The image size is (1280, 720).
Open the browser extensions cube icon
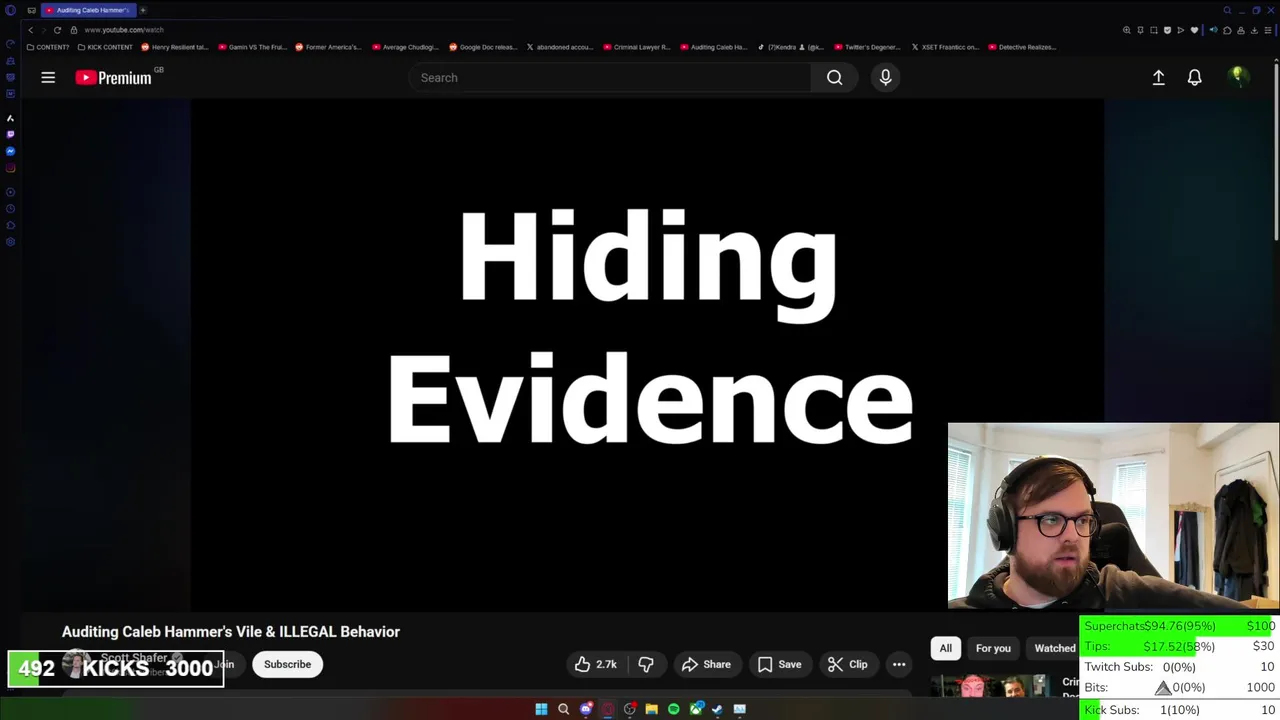(1227, 30)
